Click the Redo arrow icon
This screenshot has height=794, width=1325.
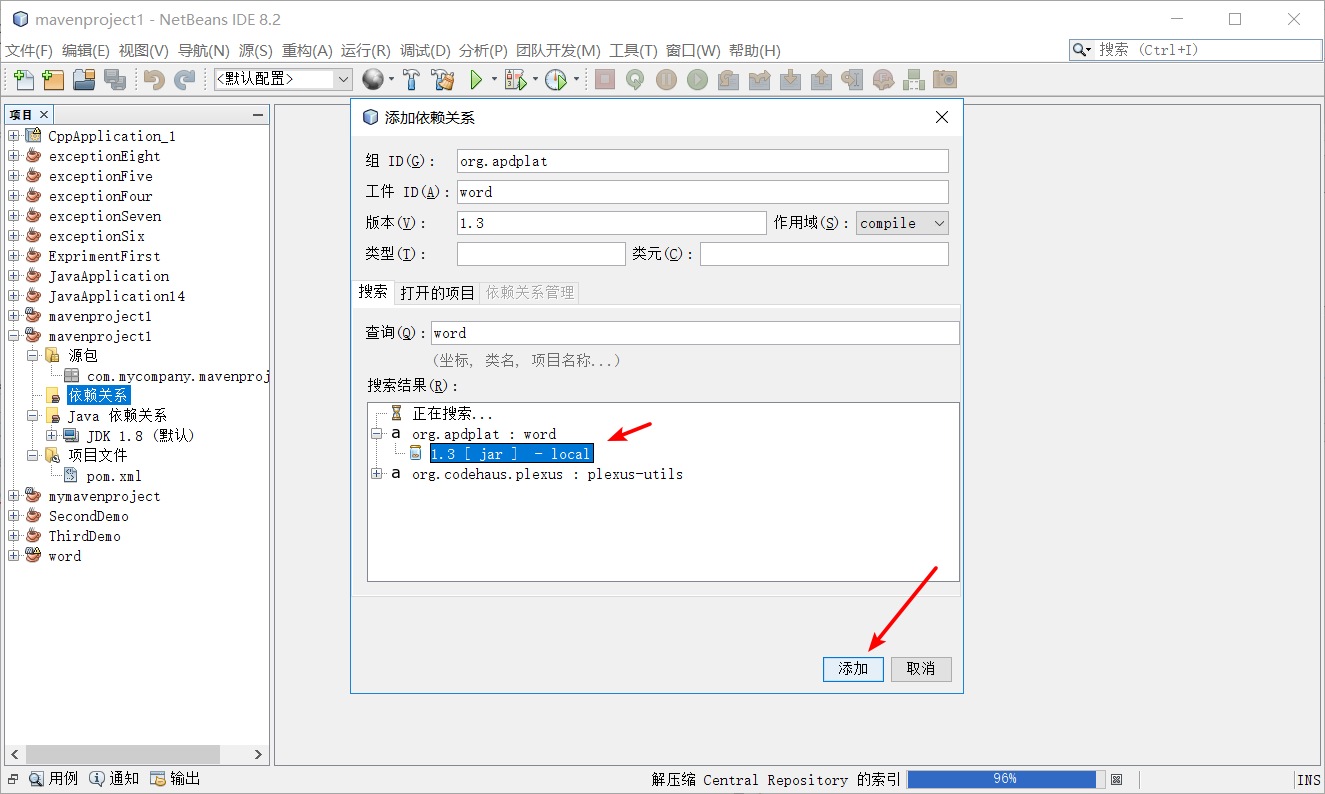(185, 79)
